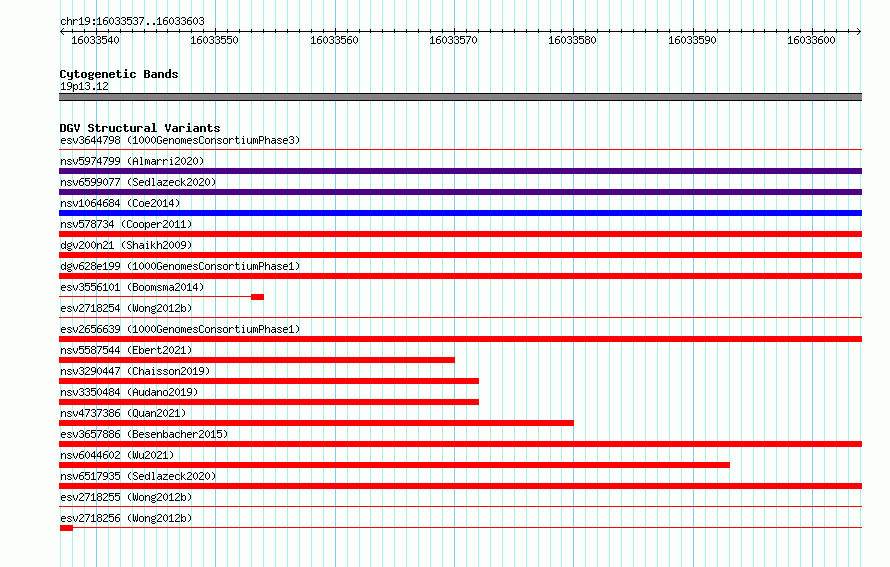The width and height of the screenshot is (890, 567).
Task: Select the red bar of nsv578734
Action: [460, 234]
